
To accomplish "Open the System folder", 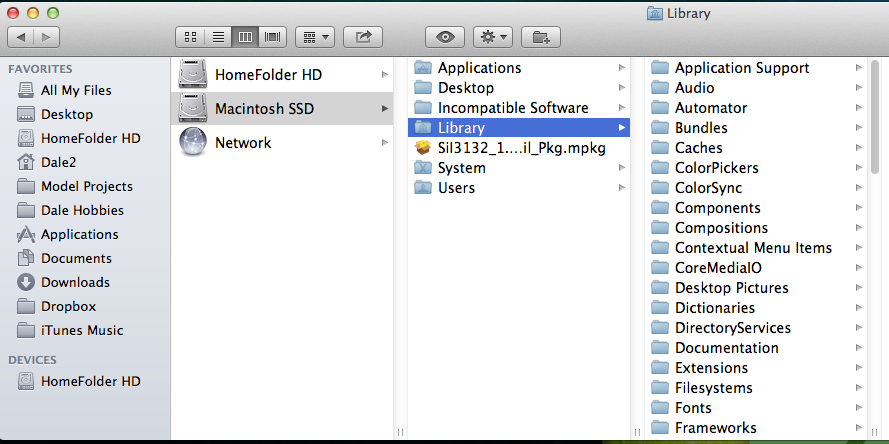I will coord(519,168).
